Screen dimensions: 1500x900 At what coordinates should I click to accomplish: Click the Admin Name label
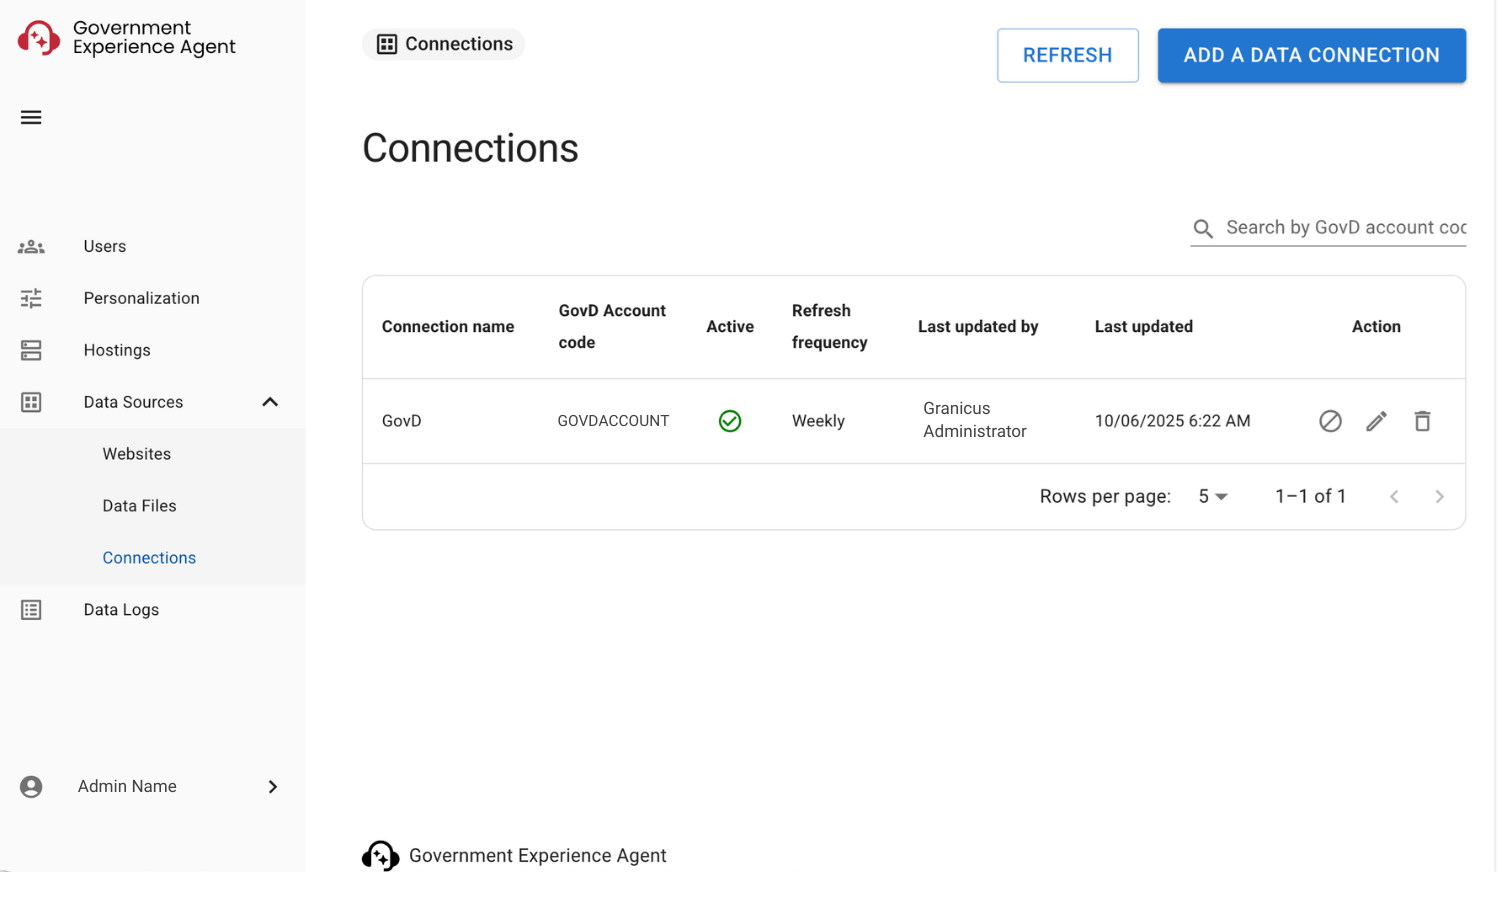tap(127, 787)
